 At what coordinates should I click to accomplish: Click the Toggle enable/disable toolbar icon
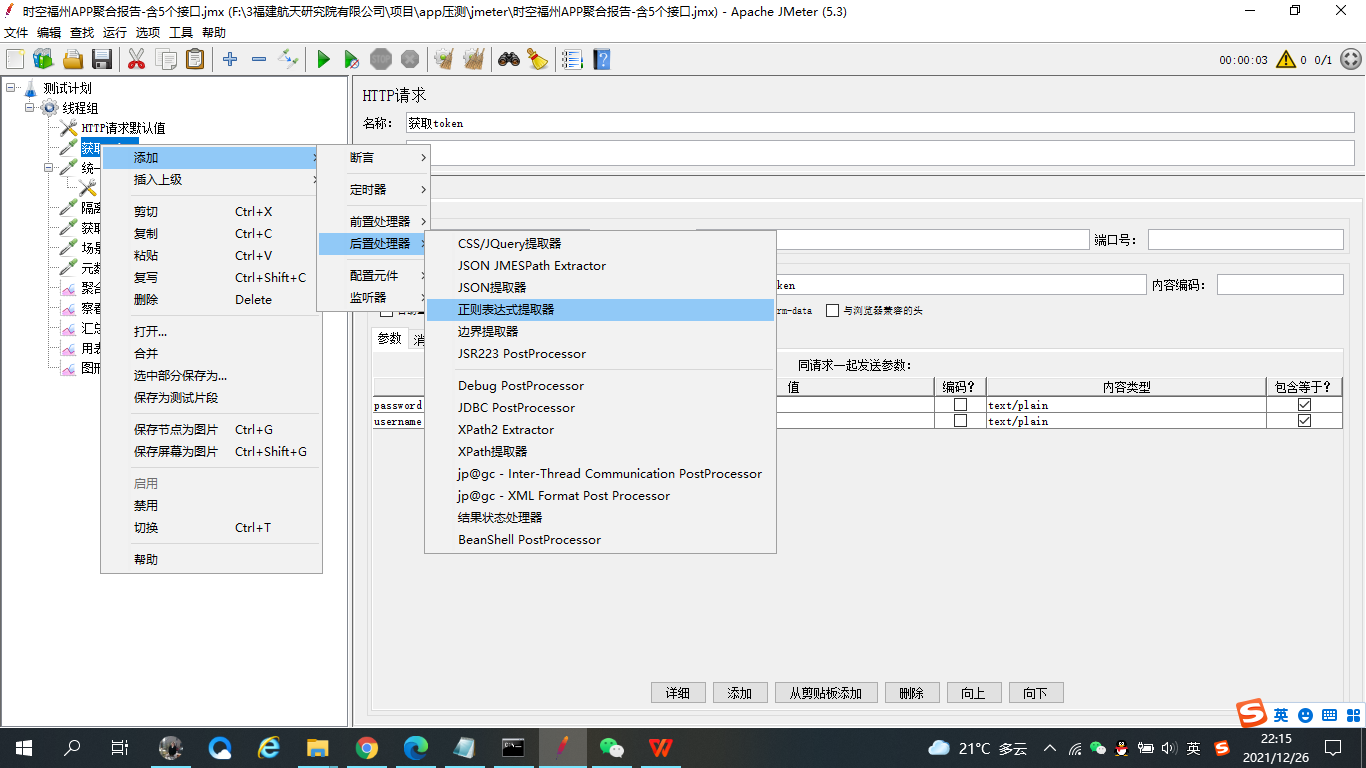pos(288,60)
